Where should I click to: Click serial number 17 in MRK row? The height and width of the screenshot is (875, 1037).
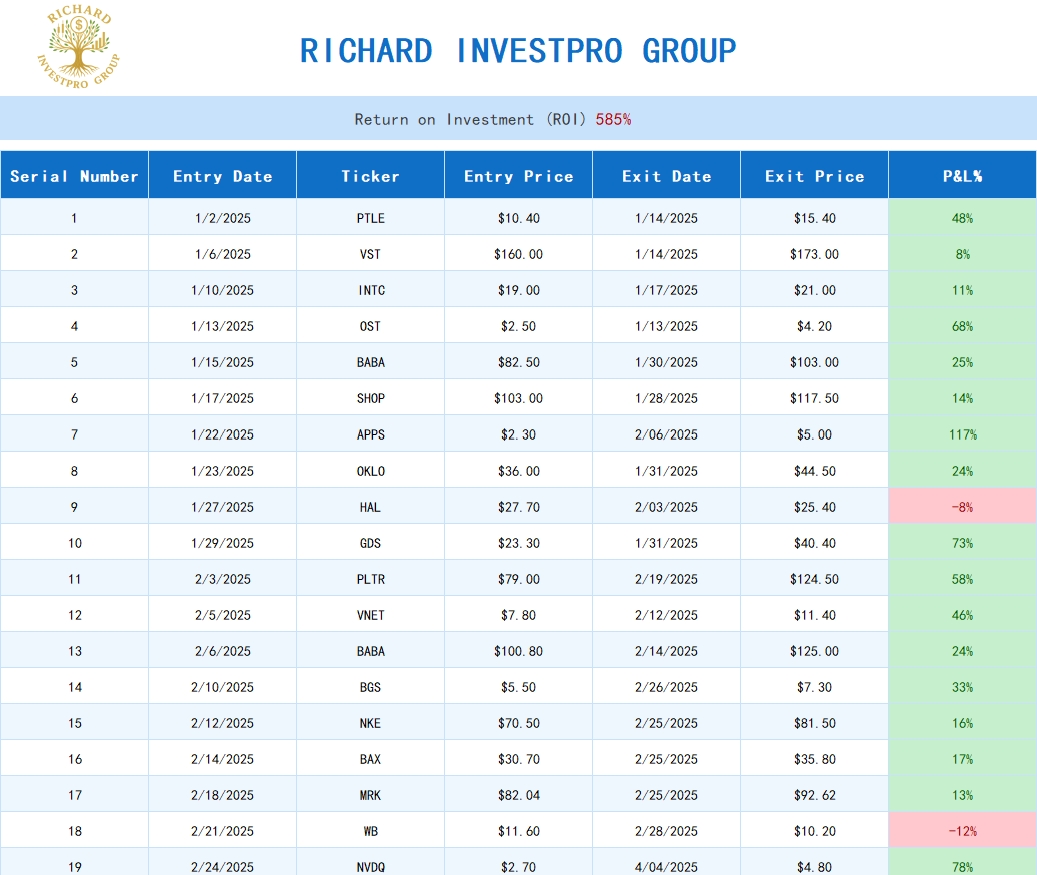click(74, 794)
